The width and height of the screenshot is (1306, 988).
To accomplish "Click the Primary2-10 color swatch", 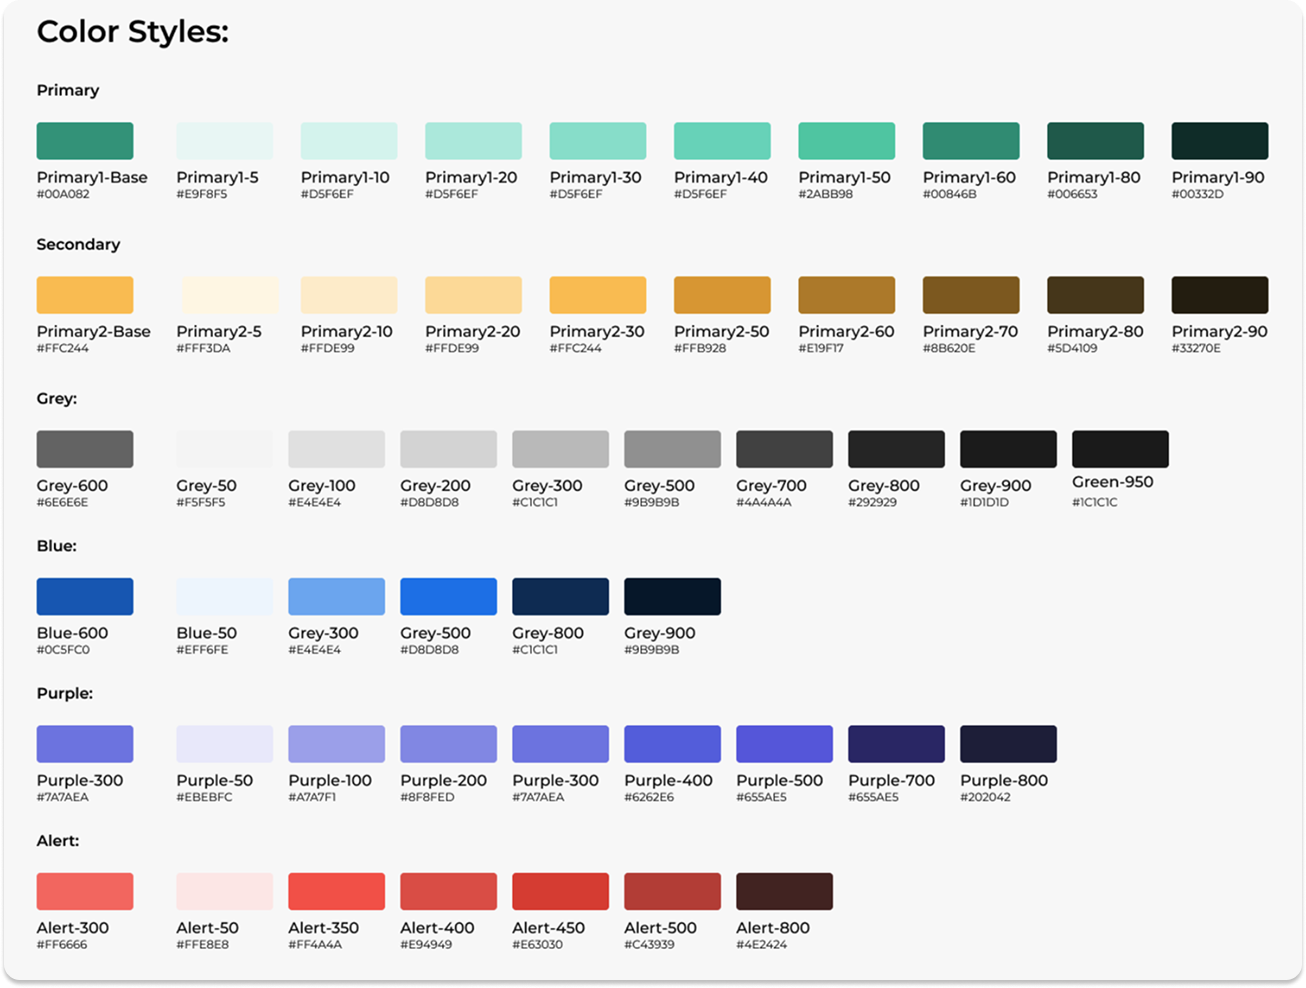I will coord(349,295).
